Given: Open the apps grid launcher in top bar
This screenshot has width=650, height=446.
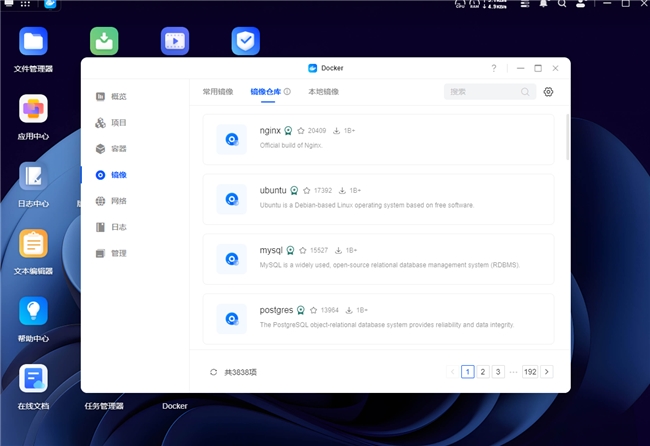Looking at the screenshot, I should (25, 4).
